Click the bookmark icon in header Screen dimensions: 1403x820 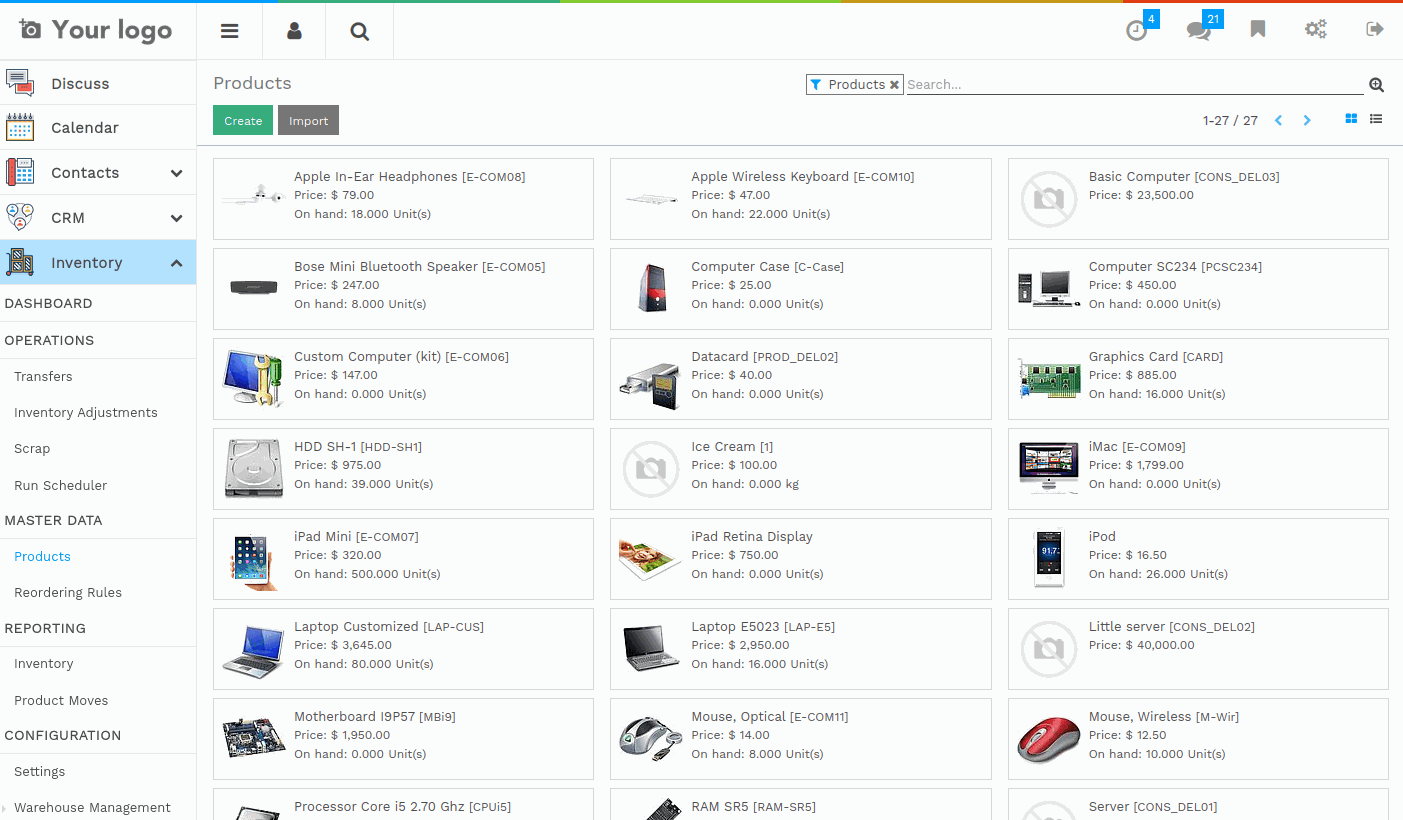[x=1258, y=29]
